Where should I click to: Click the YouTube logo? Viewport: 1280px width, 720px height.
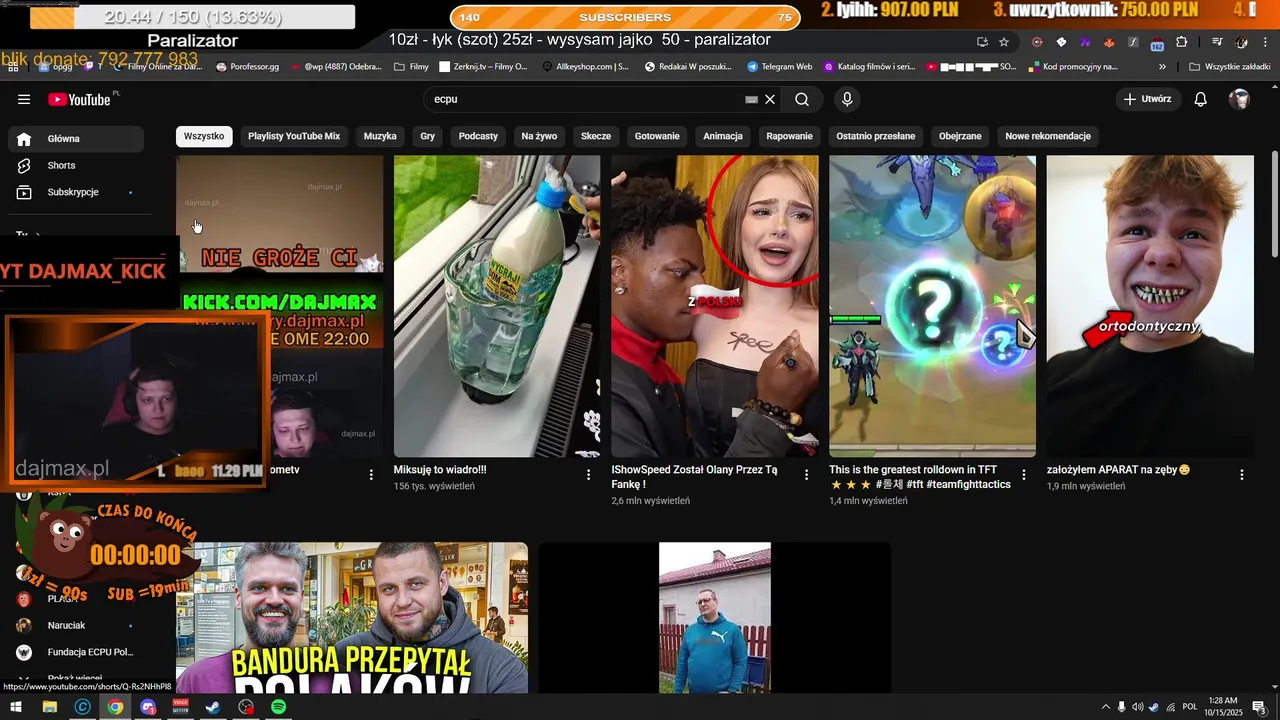[81, 99]
